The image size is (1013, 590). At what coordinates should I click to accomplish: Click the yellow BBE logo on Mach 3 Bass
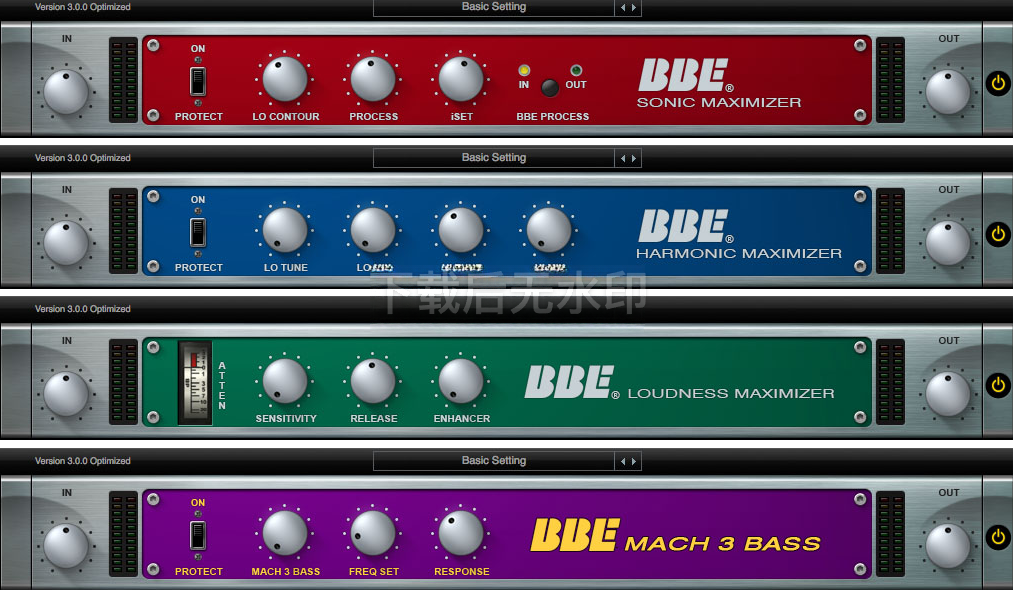click(575, 534)
